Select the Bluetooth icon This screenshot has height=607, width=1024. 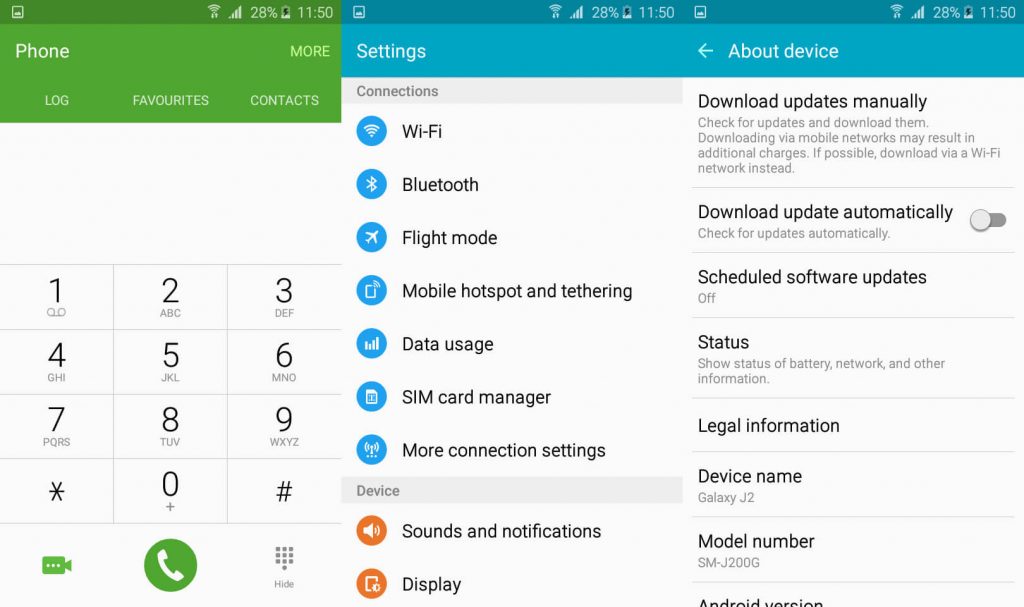[x=370, y=184]
